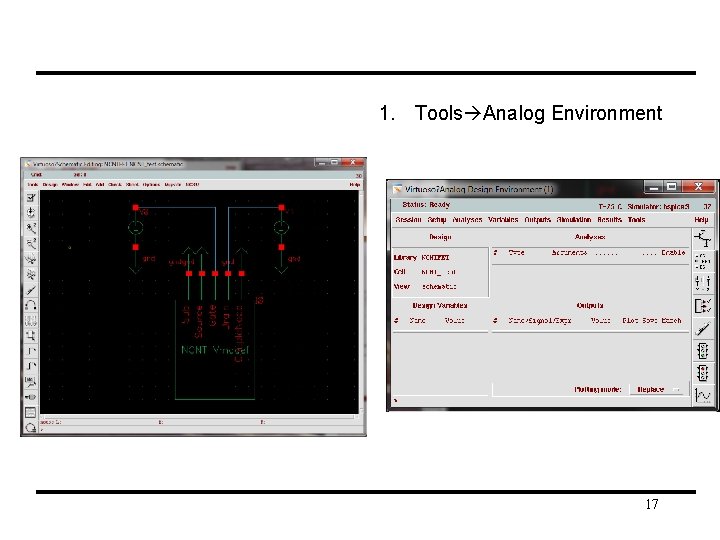Open Edit menu in Schematic Editor
Screen dimensions: 720x540
point(87,185)
